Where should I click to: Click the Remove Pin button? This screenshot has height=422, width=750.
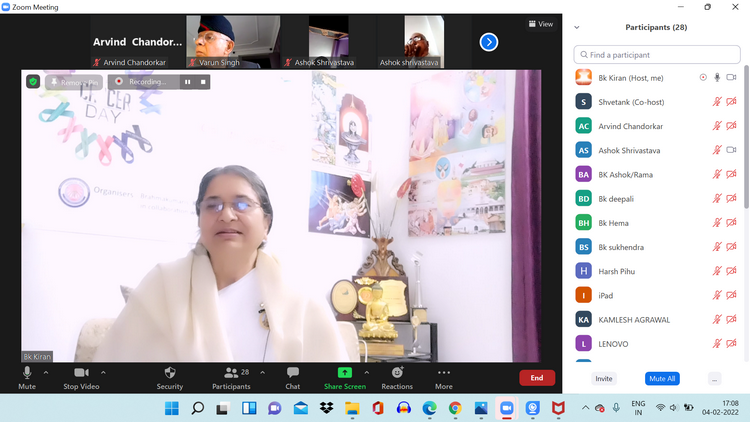[74, 82]
